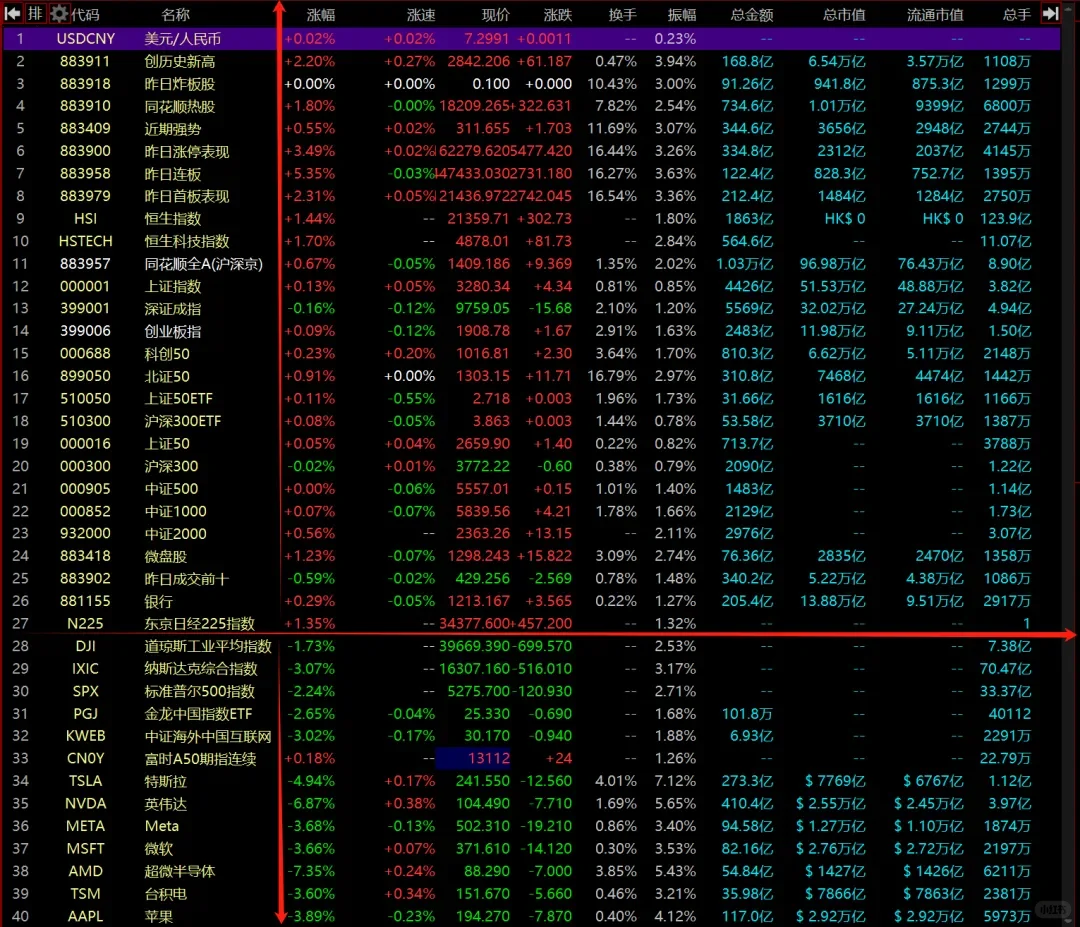Select the 同花顺热股 row
1080x927 pixels.
(x=532, y=106)
